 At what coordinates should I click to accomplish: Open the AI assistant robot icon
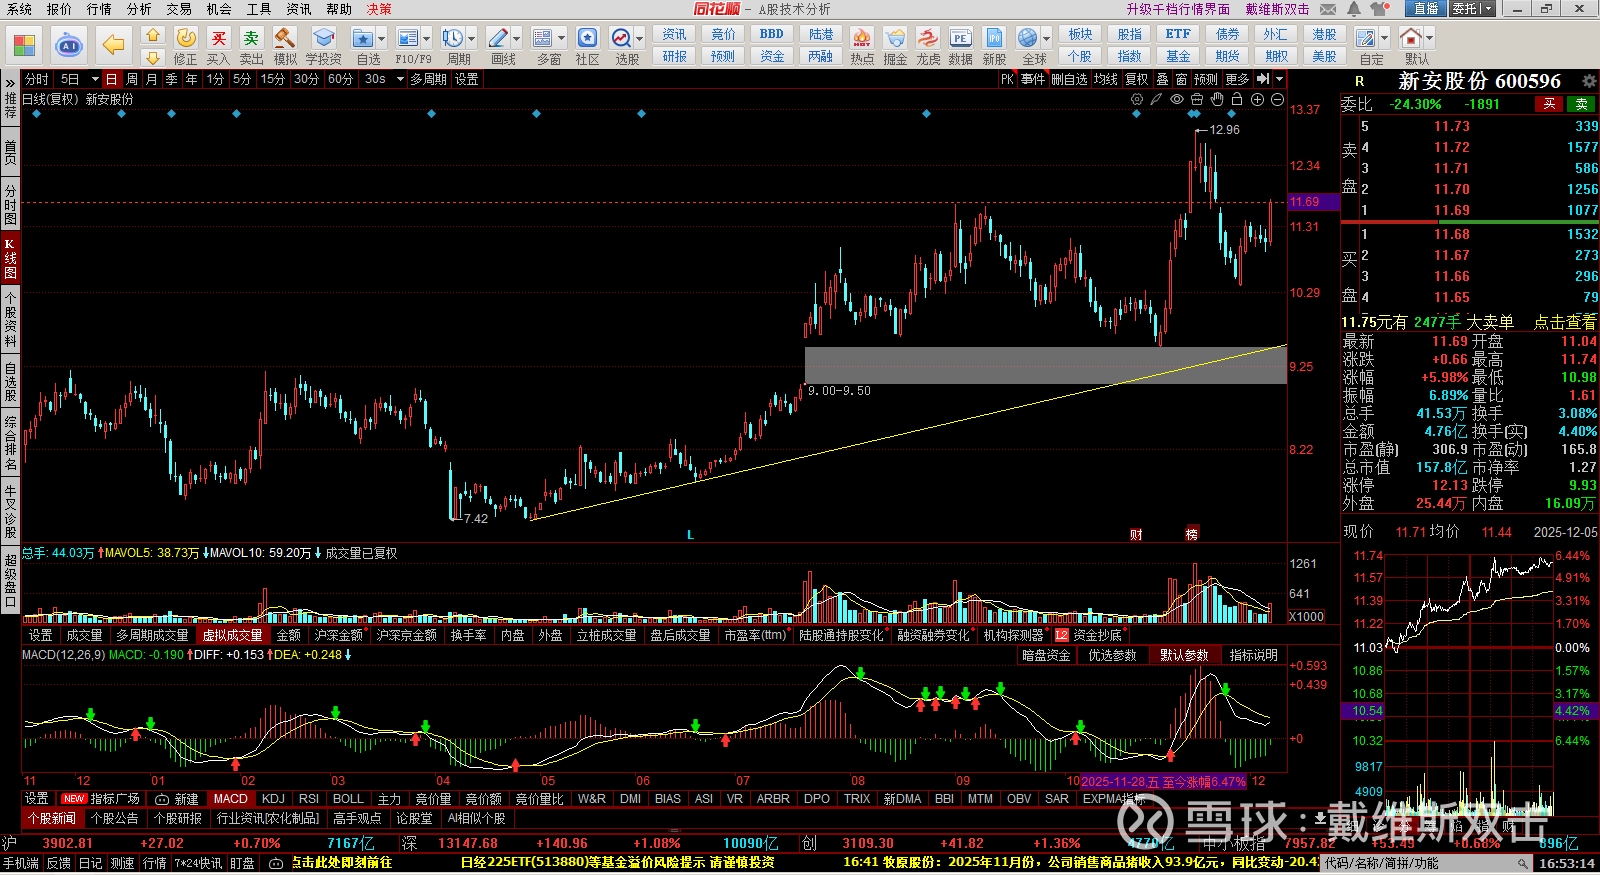pos(68,45)
